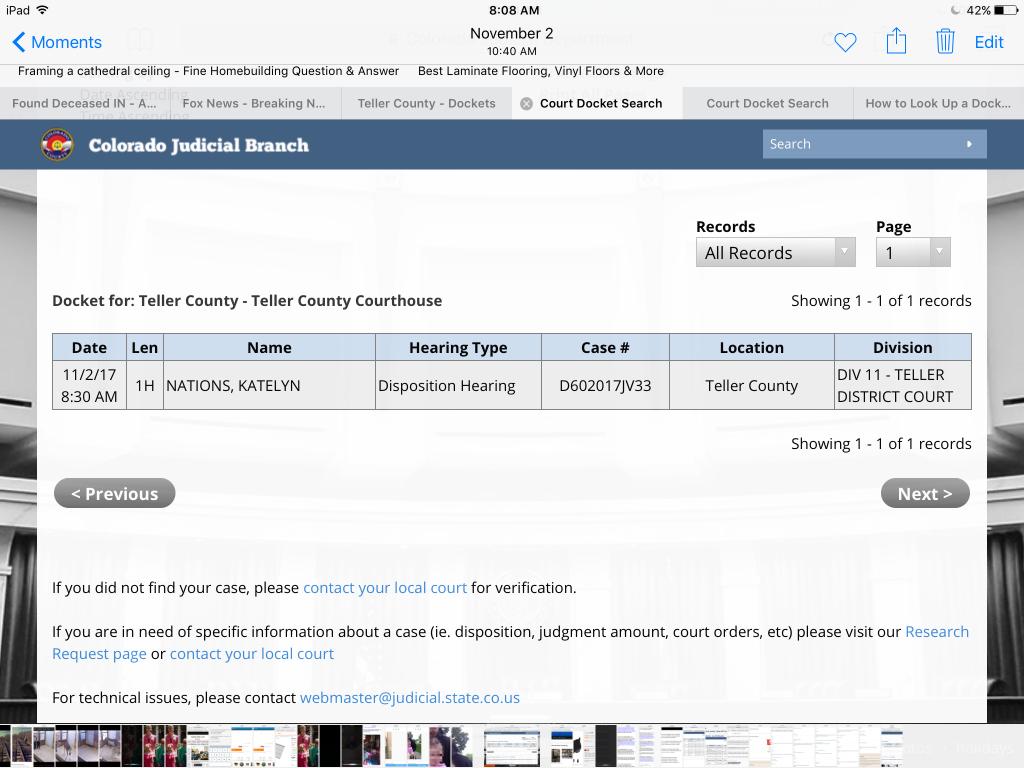
Task: Go back to Moments
Action: pos(56,42)
